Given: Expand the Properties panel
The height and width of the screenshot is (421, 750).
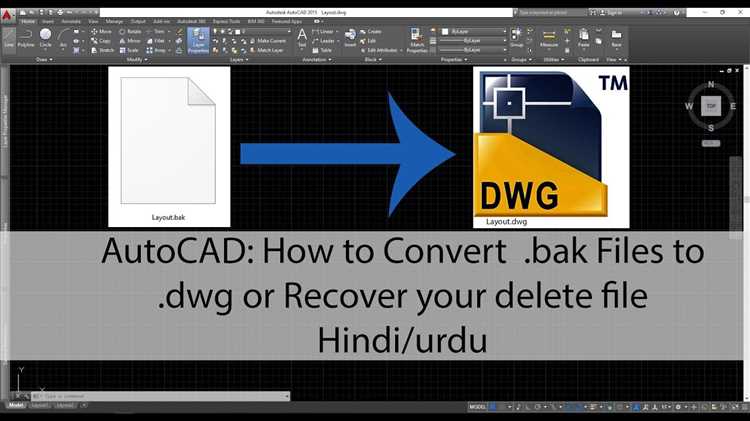Looking at the screenshot, I should (x=453, y=60).
